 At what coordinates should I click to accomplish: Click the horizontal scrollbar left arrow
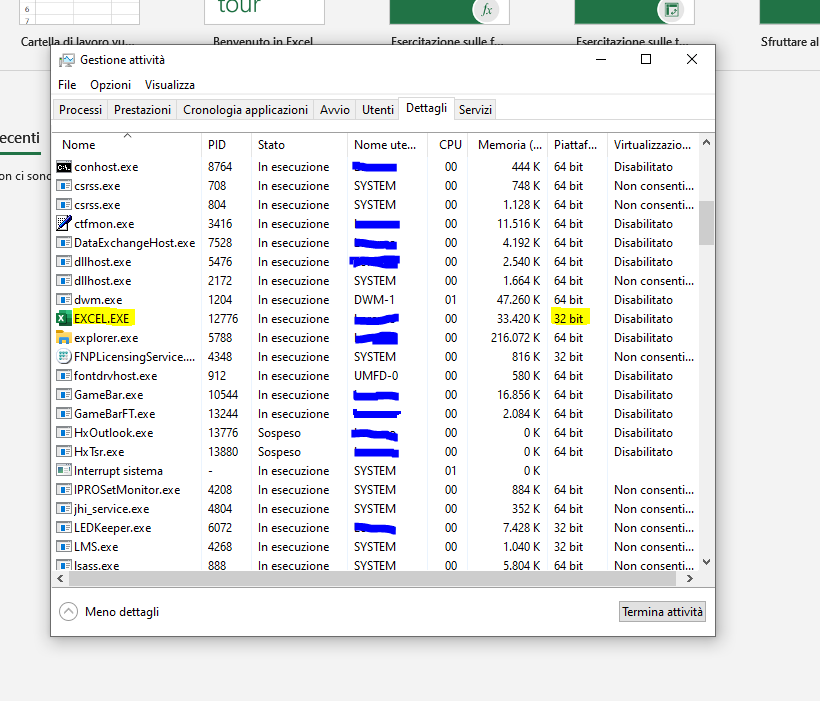60,578
